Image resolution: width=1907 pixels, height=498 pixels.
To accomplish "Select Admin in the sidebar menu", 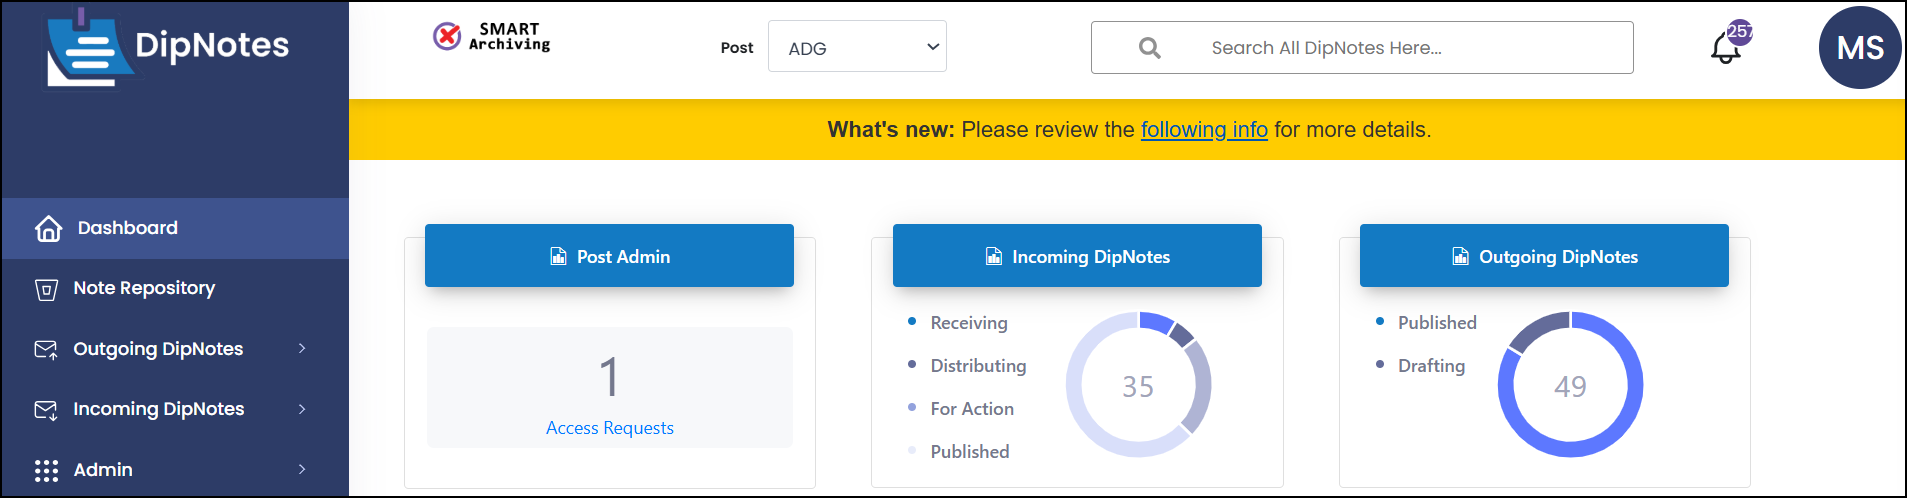I will (x=175, y=469).
